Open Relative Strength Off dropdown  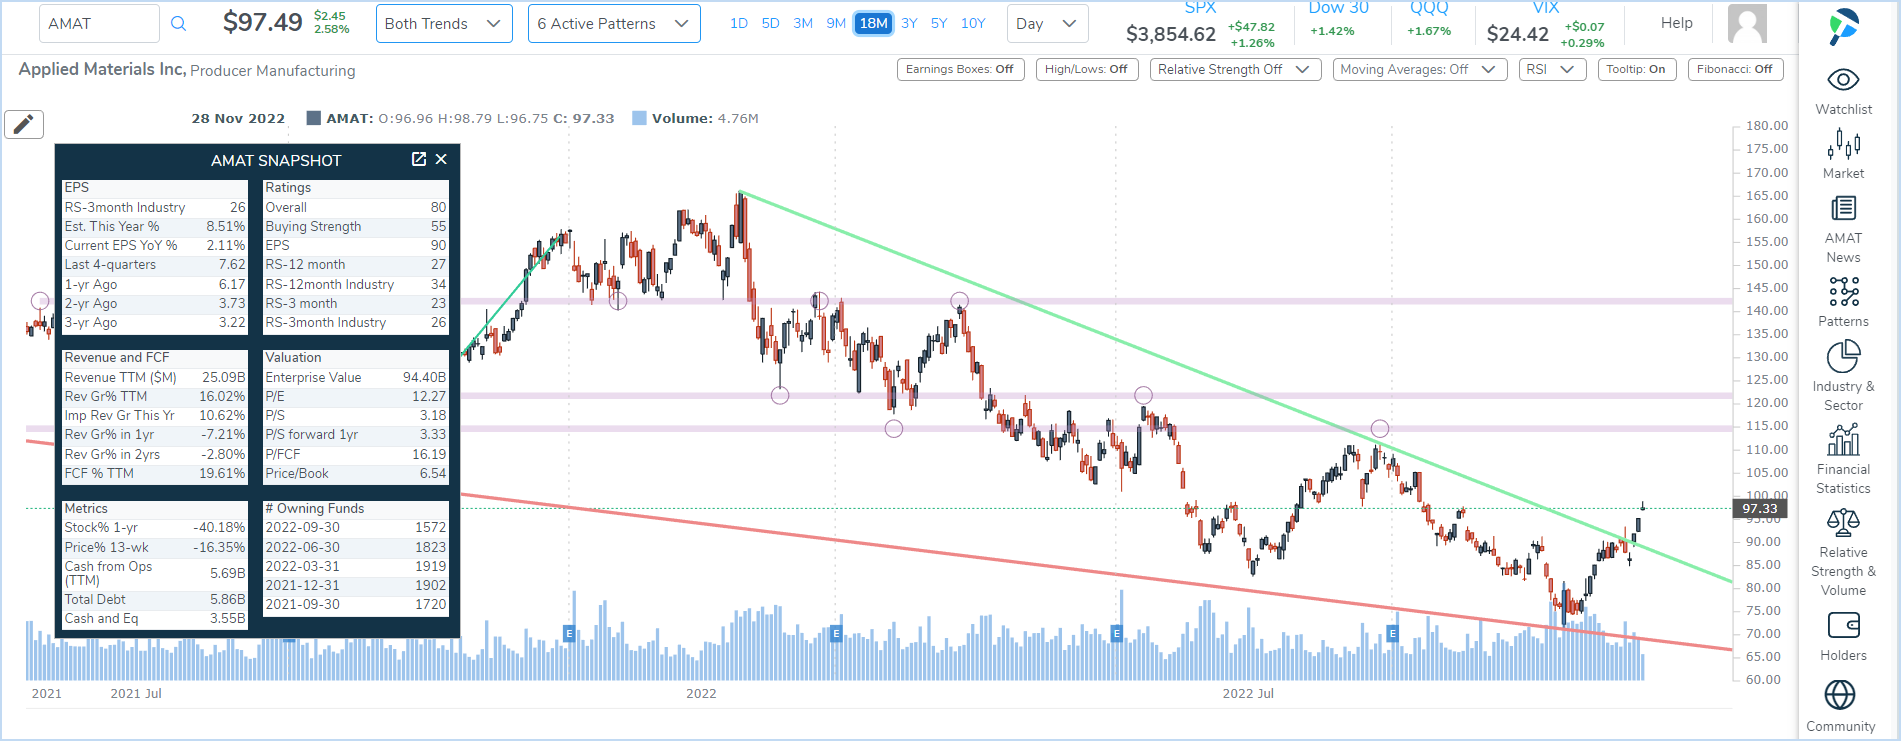(x=1235, y=69)
